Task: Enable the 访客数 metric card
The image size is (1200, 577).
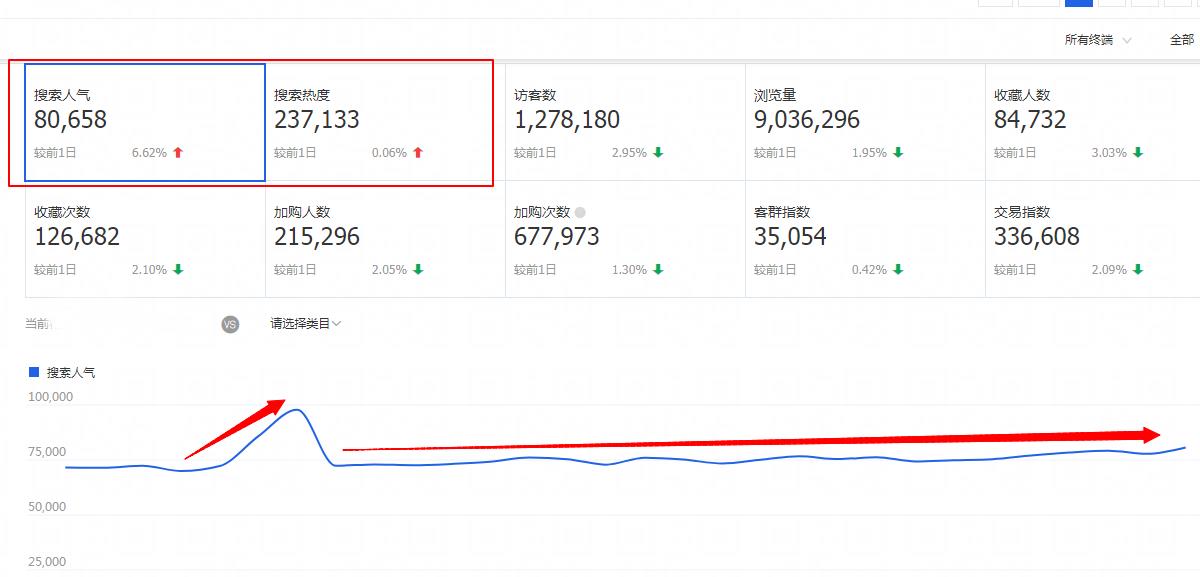Action: click(x=625, y=123)
